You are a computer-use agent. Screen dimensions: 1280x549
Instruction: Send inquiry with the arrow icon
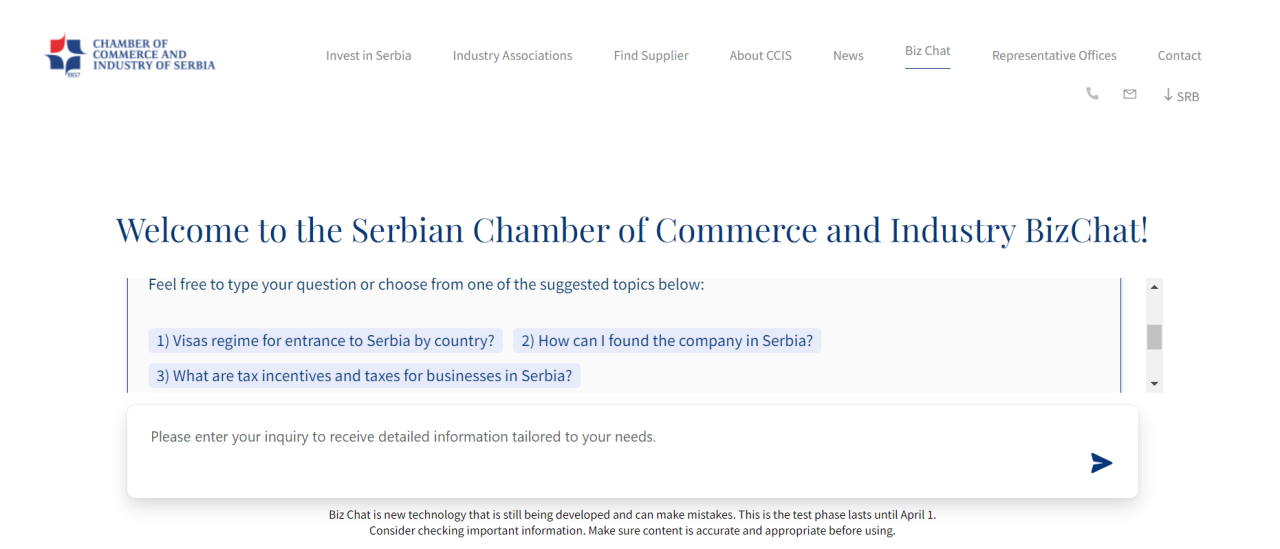[x=1101, y=463]
